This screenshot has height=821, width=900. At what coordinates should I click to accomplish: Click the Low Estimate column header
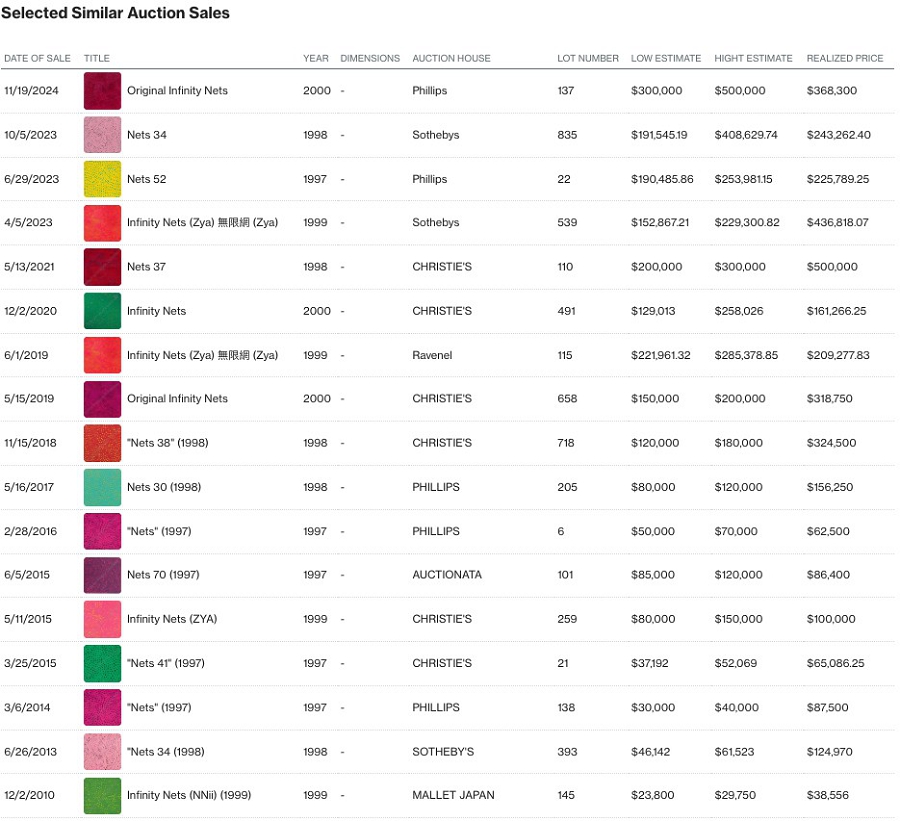coord(666,58)
